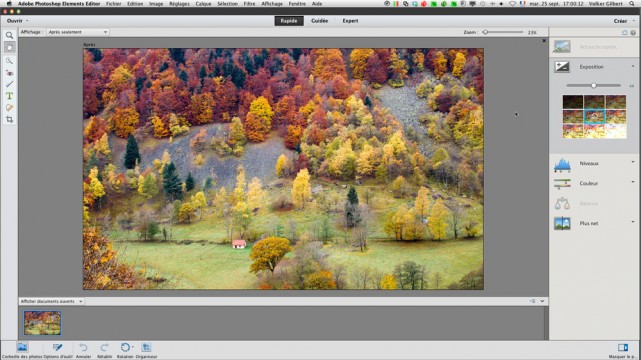Click the Balance scales icon

562,203
